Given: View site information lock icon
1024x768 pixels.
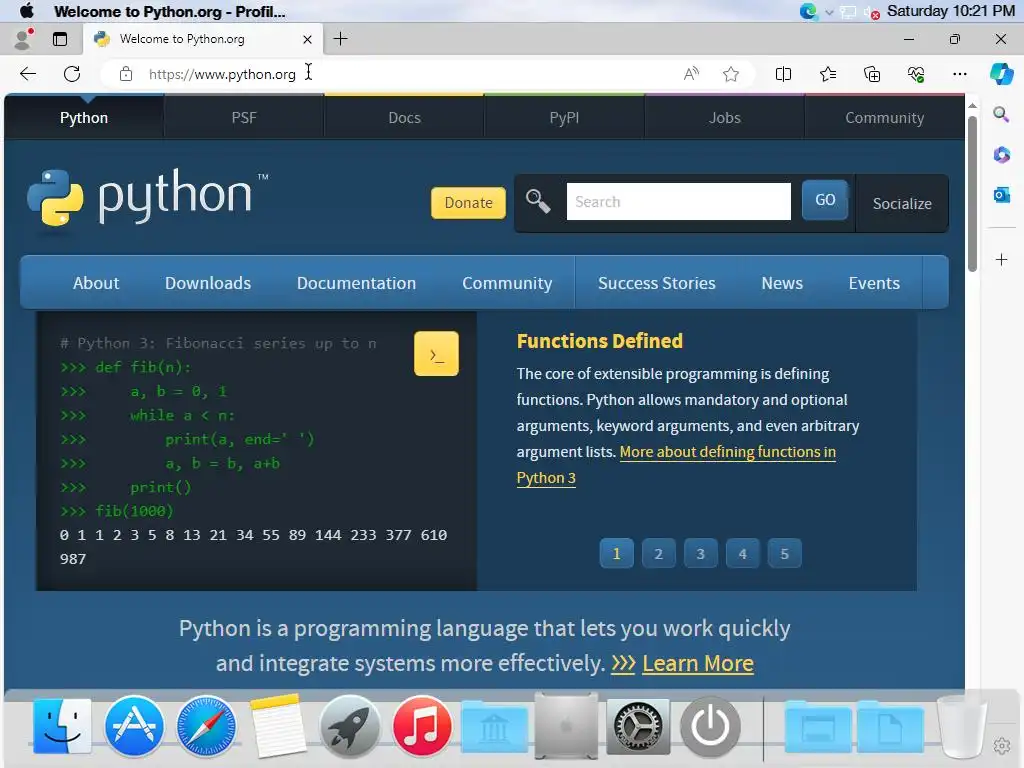Looking at the screenshot, I should pos(126,74).
